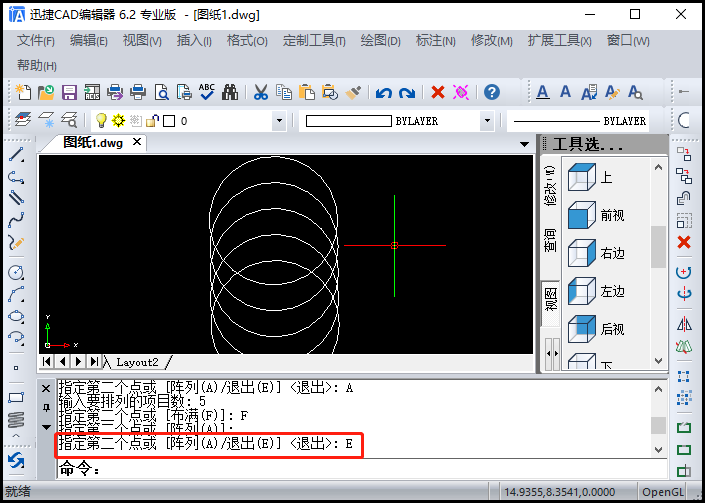Choose the 左边 left view
This screenshot has width=705, height=503.
(x=596, y=291)
